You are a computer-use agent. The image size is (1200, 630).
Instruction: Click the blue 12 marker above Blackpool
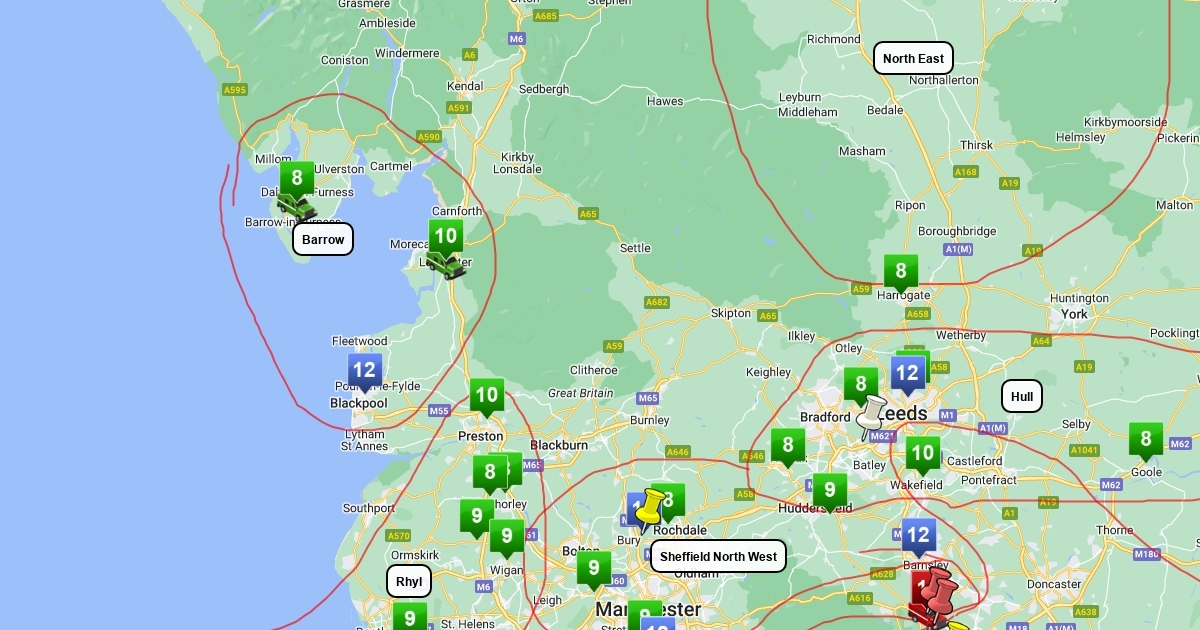click(364, 372)
